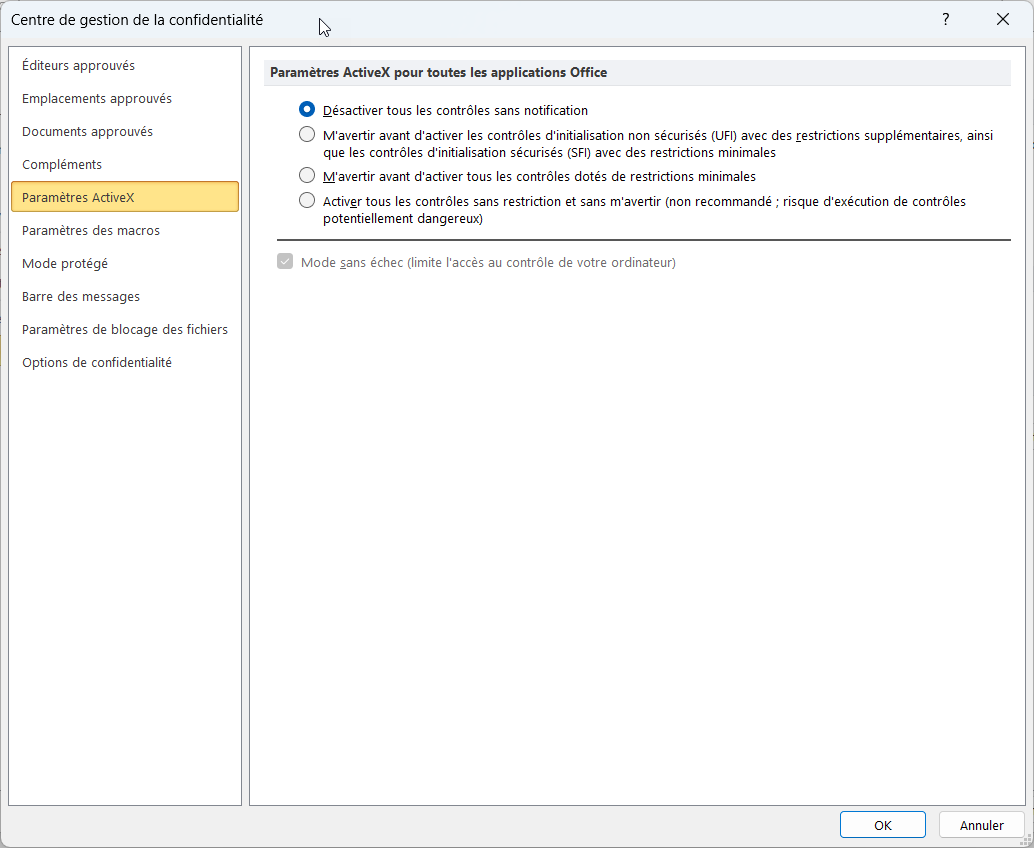The image size is (1034, 848).
Task: Open Options de confidentialité
Action: point(97,363)
